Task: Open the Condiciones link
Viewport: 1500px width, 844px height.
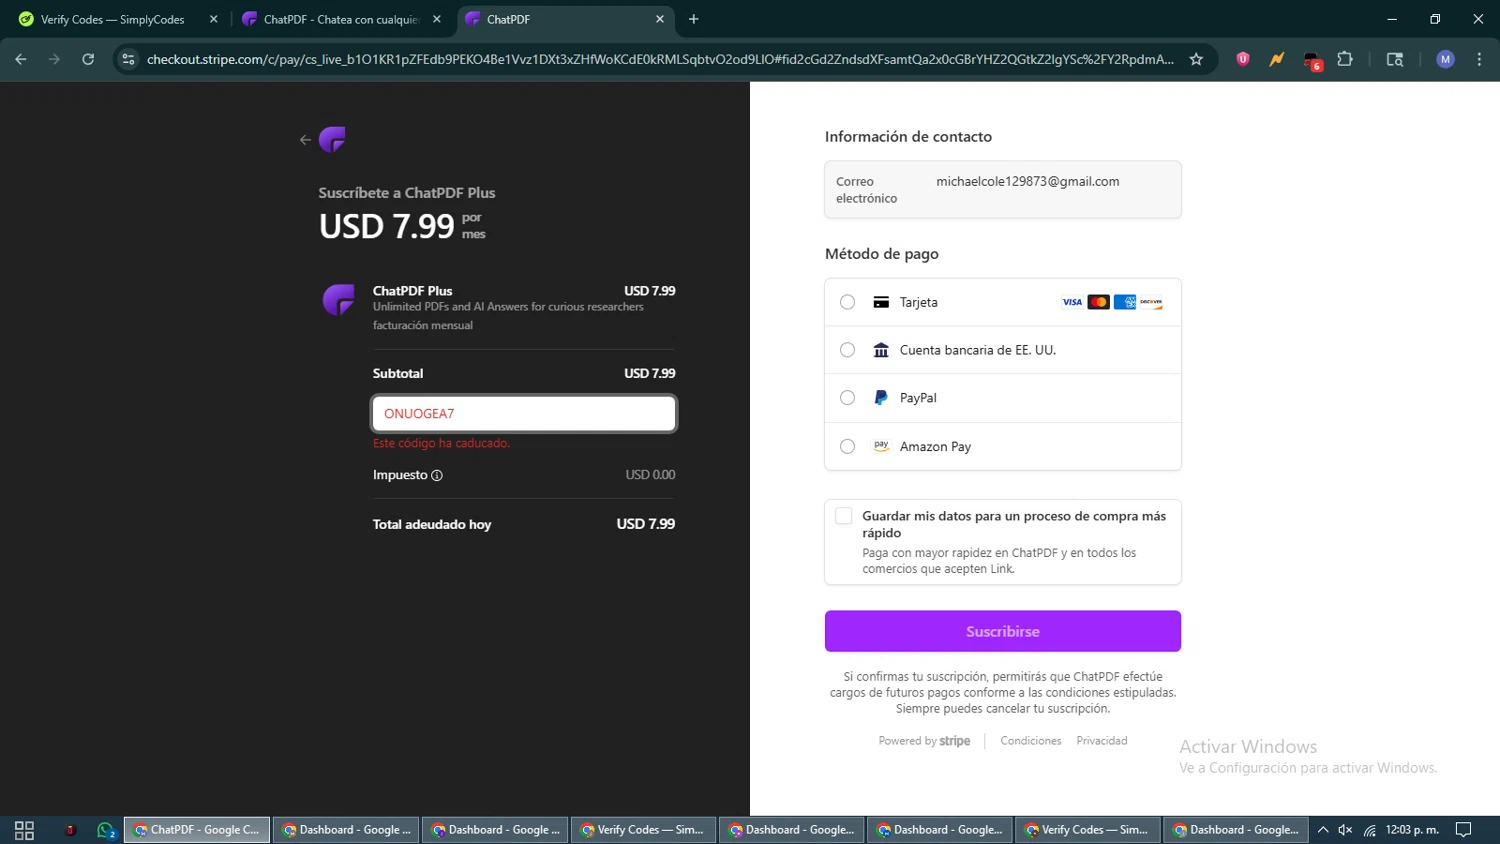Action: point(1031,741)
